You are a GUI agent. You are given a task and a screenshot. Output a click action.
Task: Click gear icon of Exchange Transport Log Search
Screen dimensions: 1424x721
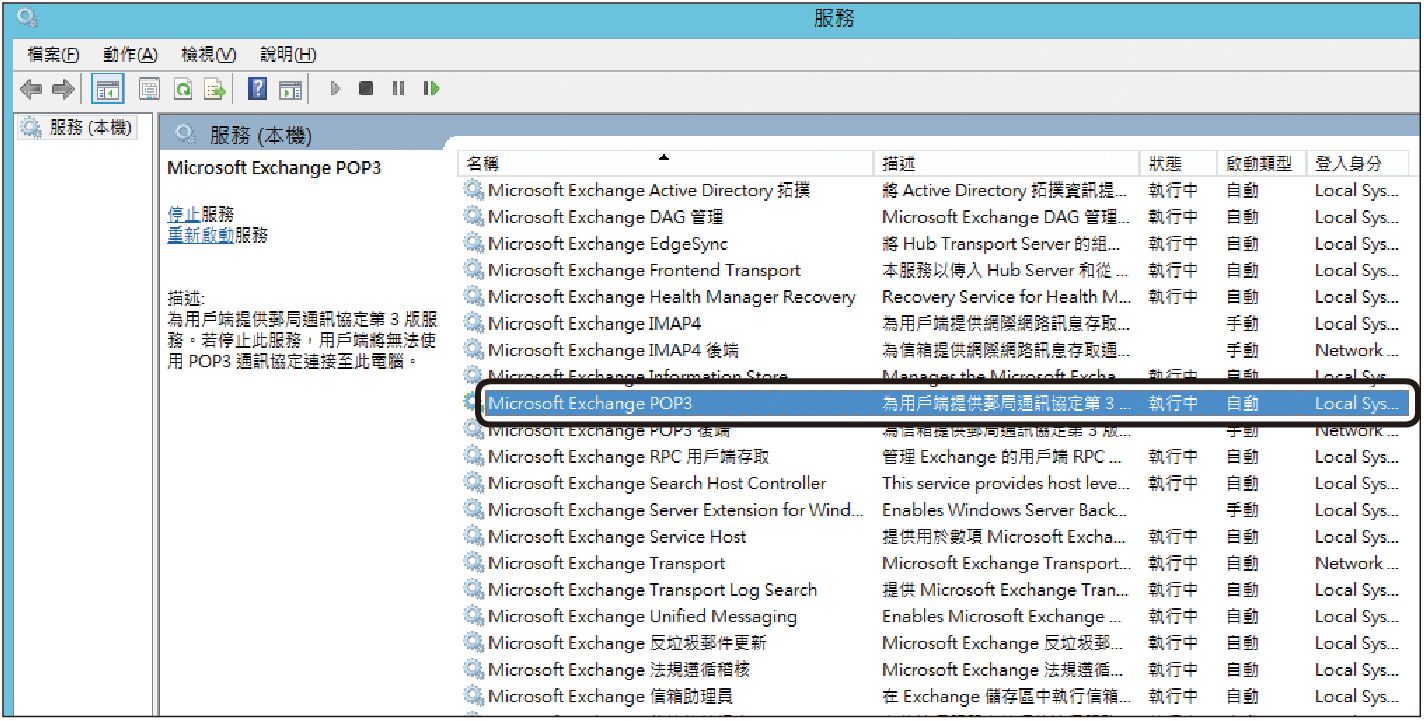(473, 589)
